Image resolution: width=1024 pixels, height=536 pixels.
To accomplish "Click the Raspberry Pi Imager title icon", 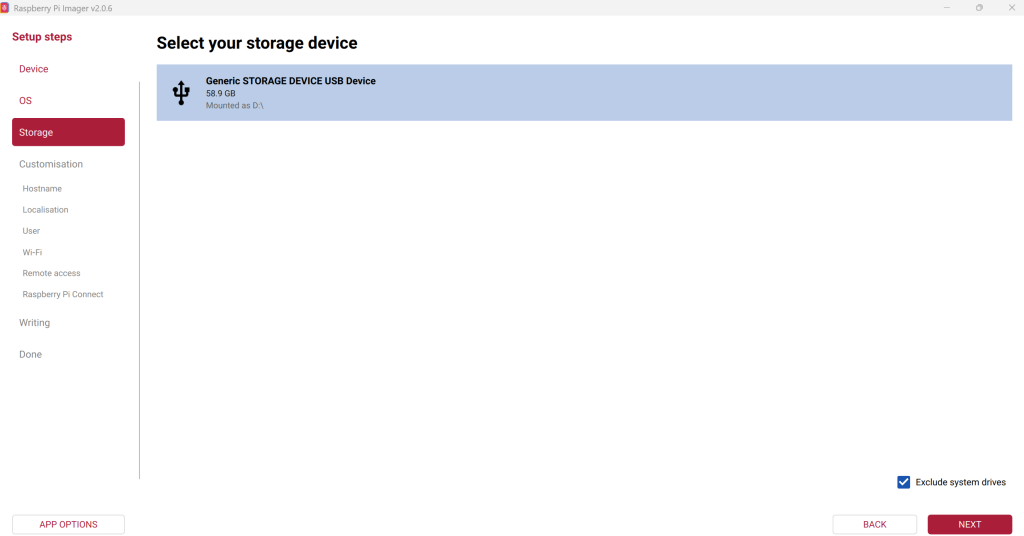I will coord(5,7).
